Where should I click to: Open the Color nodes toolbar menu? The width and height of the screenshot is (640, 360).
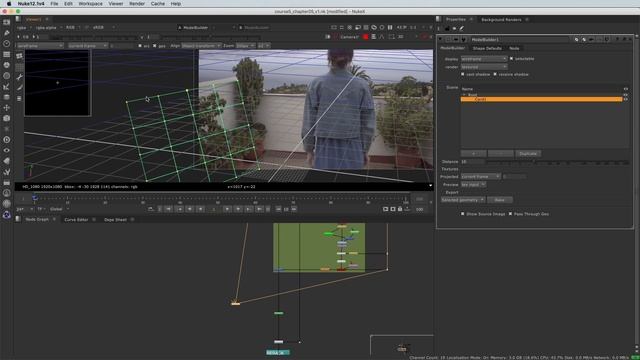(7, 65)
